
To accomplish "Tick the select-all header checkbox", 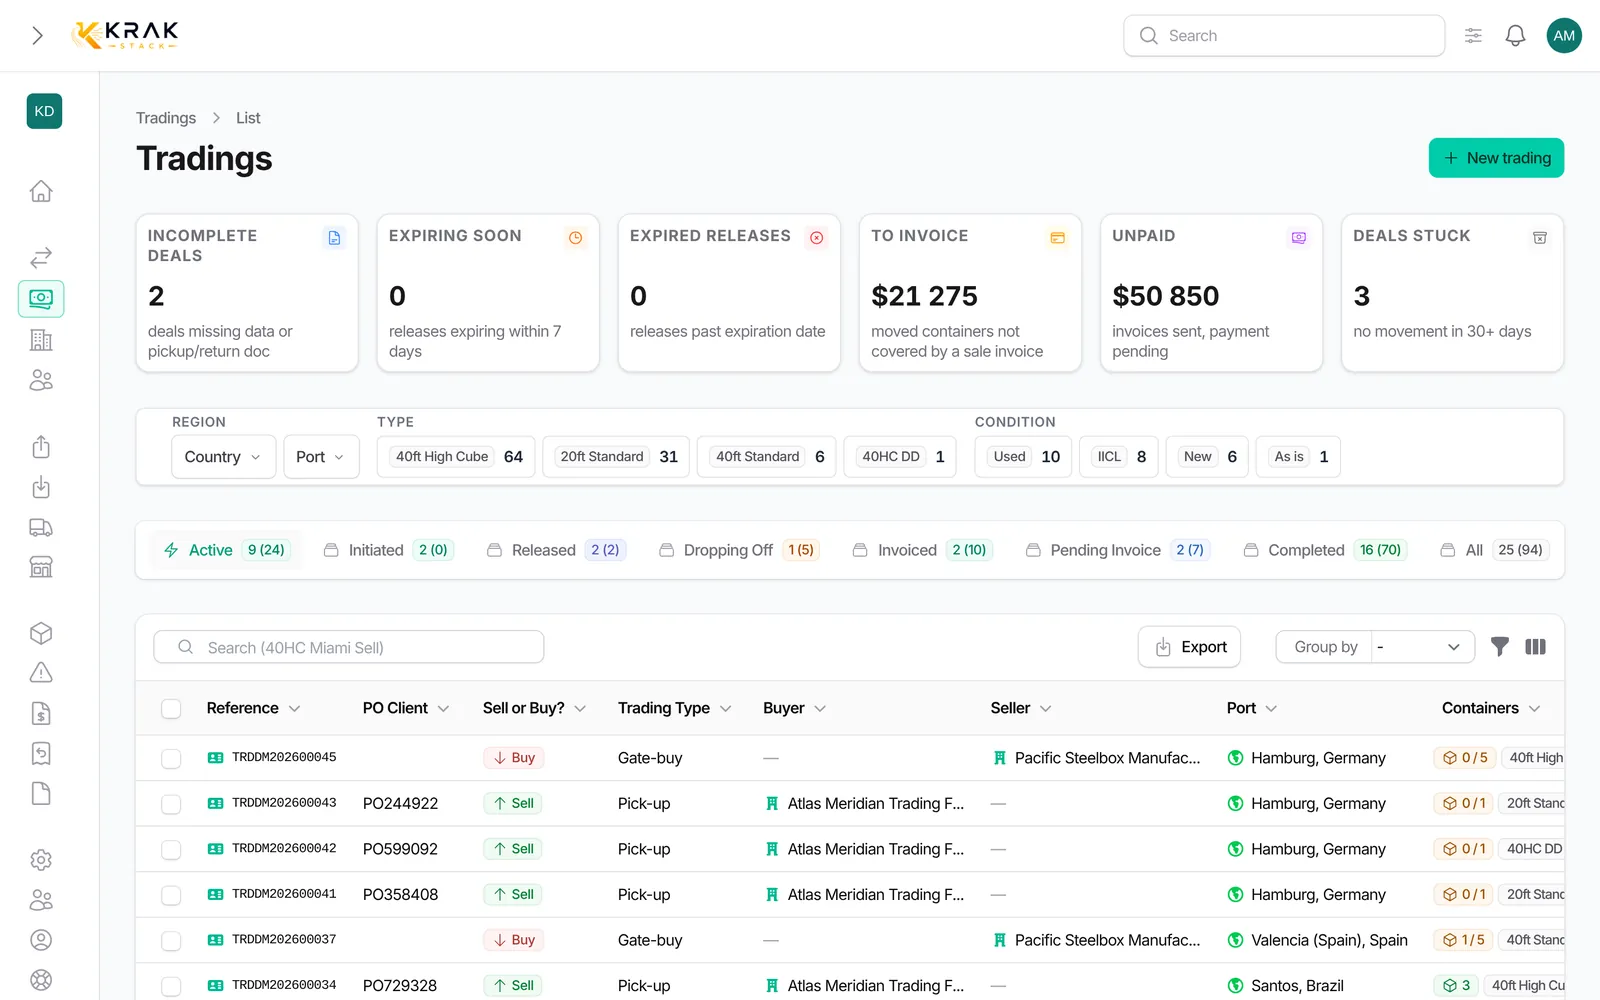I will [x=171, y=708].
